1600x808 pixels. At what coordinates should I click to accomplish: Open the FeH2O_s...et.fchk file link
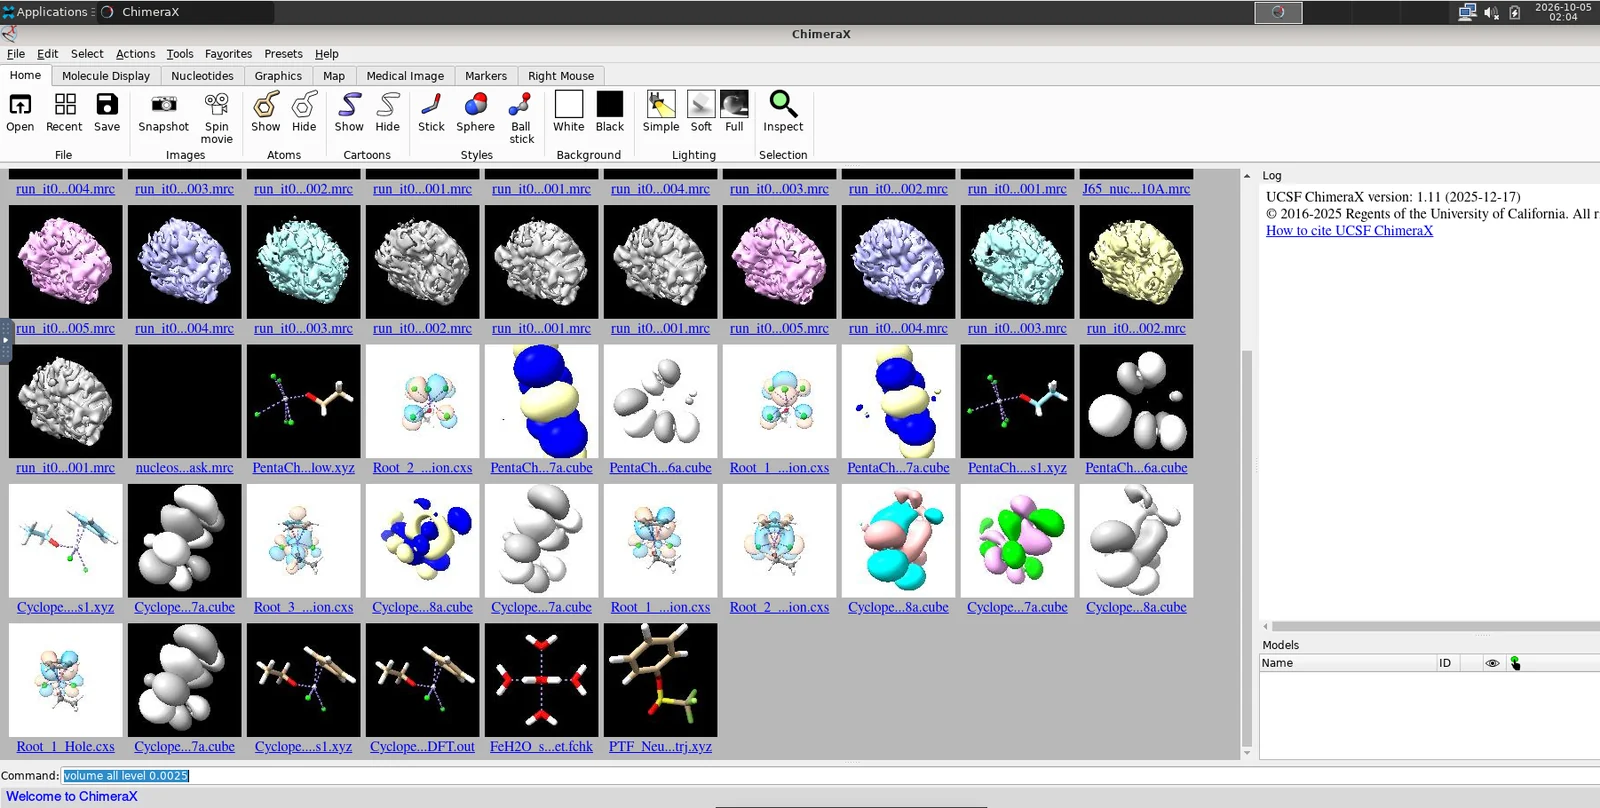(x=541, y=747)
